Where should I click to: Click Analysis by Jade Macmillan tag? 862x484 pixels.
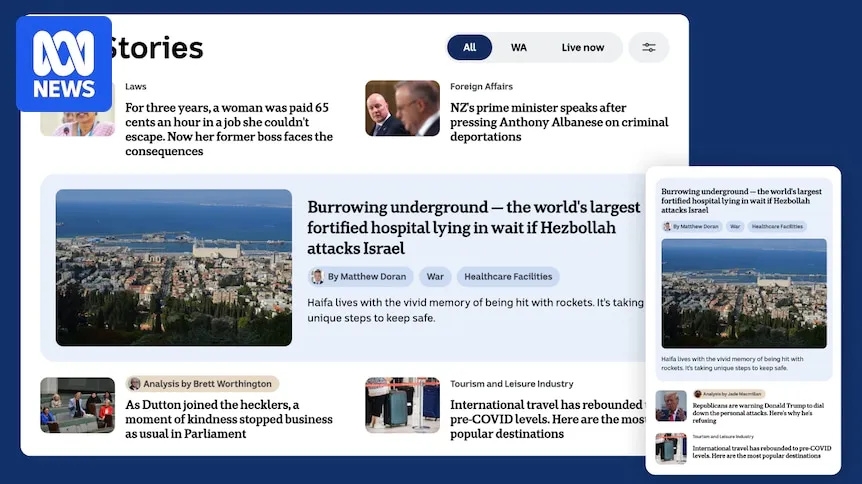[729, 394]
